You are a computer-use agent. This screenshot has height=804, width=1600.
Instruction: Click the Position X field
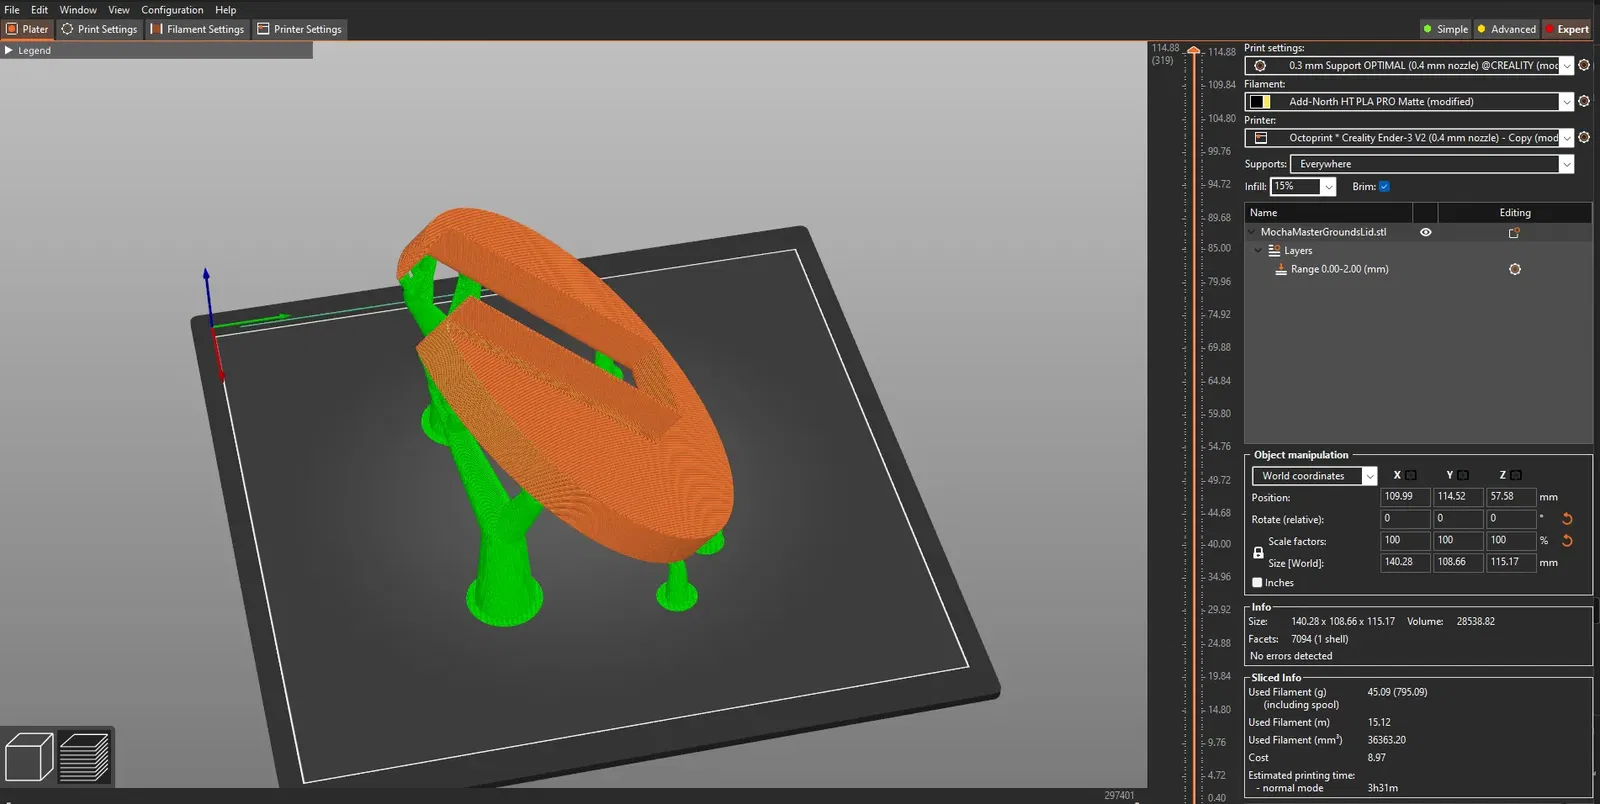[1405, 496]
